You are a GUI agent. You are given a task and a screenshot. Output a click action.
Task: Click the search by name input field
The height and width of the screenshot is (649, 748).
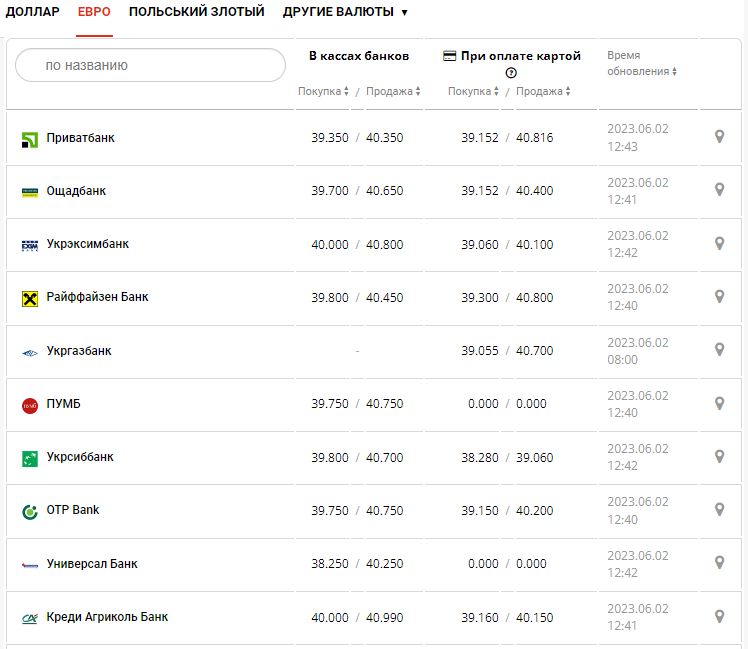tap(150, 65)
